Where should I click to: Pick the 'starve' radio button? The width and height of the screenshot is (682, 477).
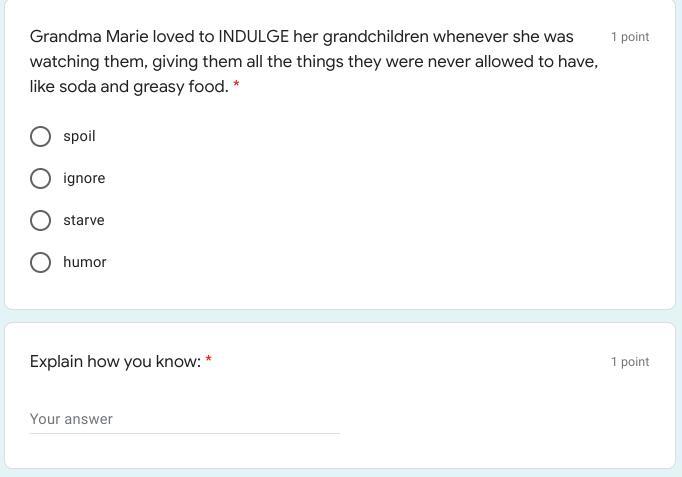[41, 220]
